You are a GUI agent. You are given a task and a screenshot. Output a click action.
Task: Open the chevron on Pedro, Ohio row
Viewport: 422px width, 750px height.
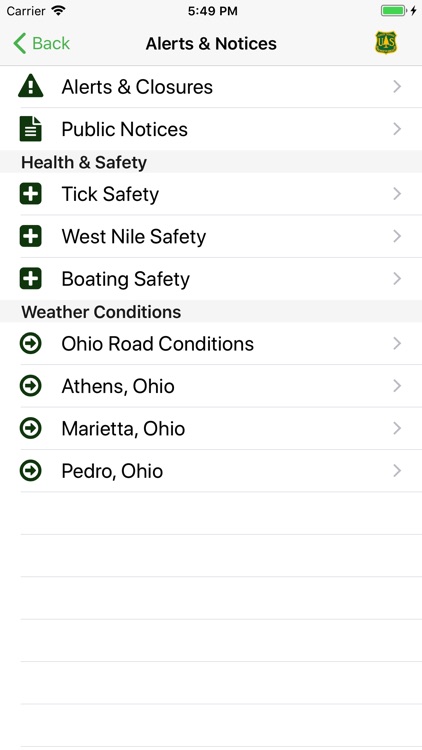coord(397,471)
